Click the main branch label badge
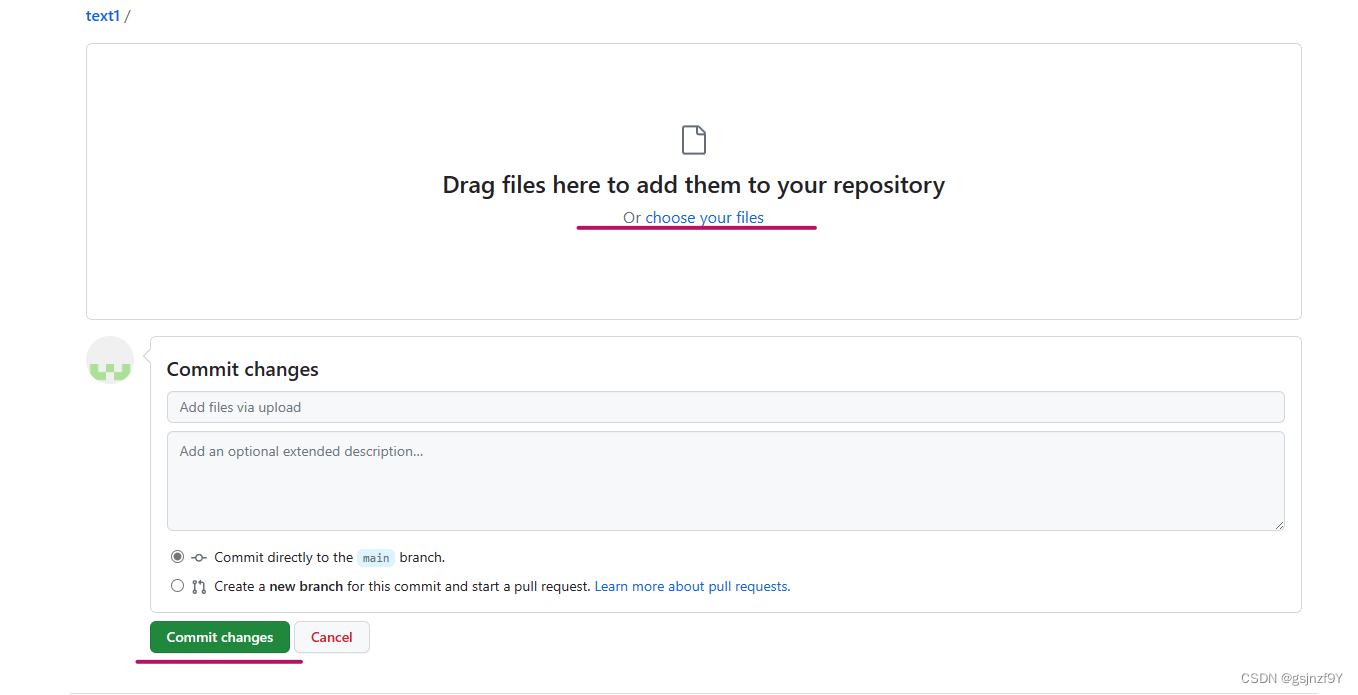The width and height of the screenshot is (1358, 695). point(375,558)
